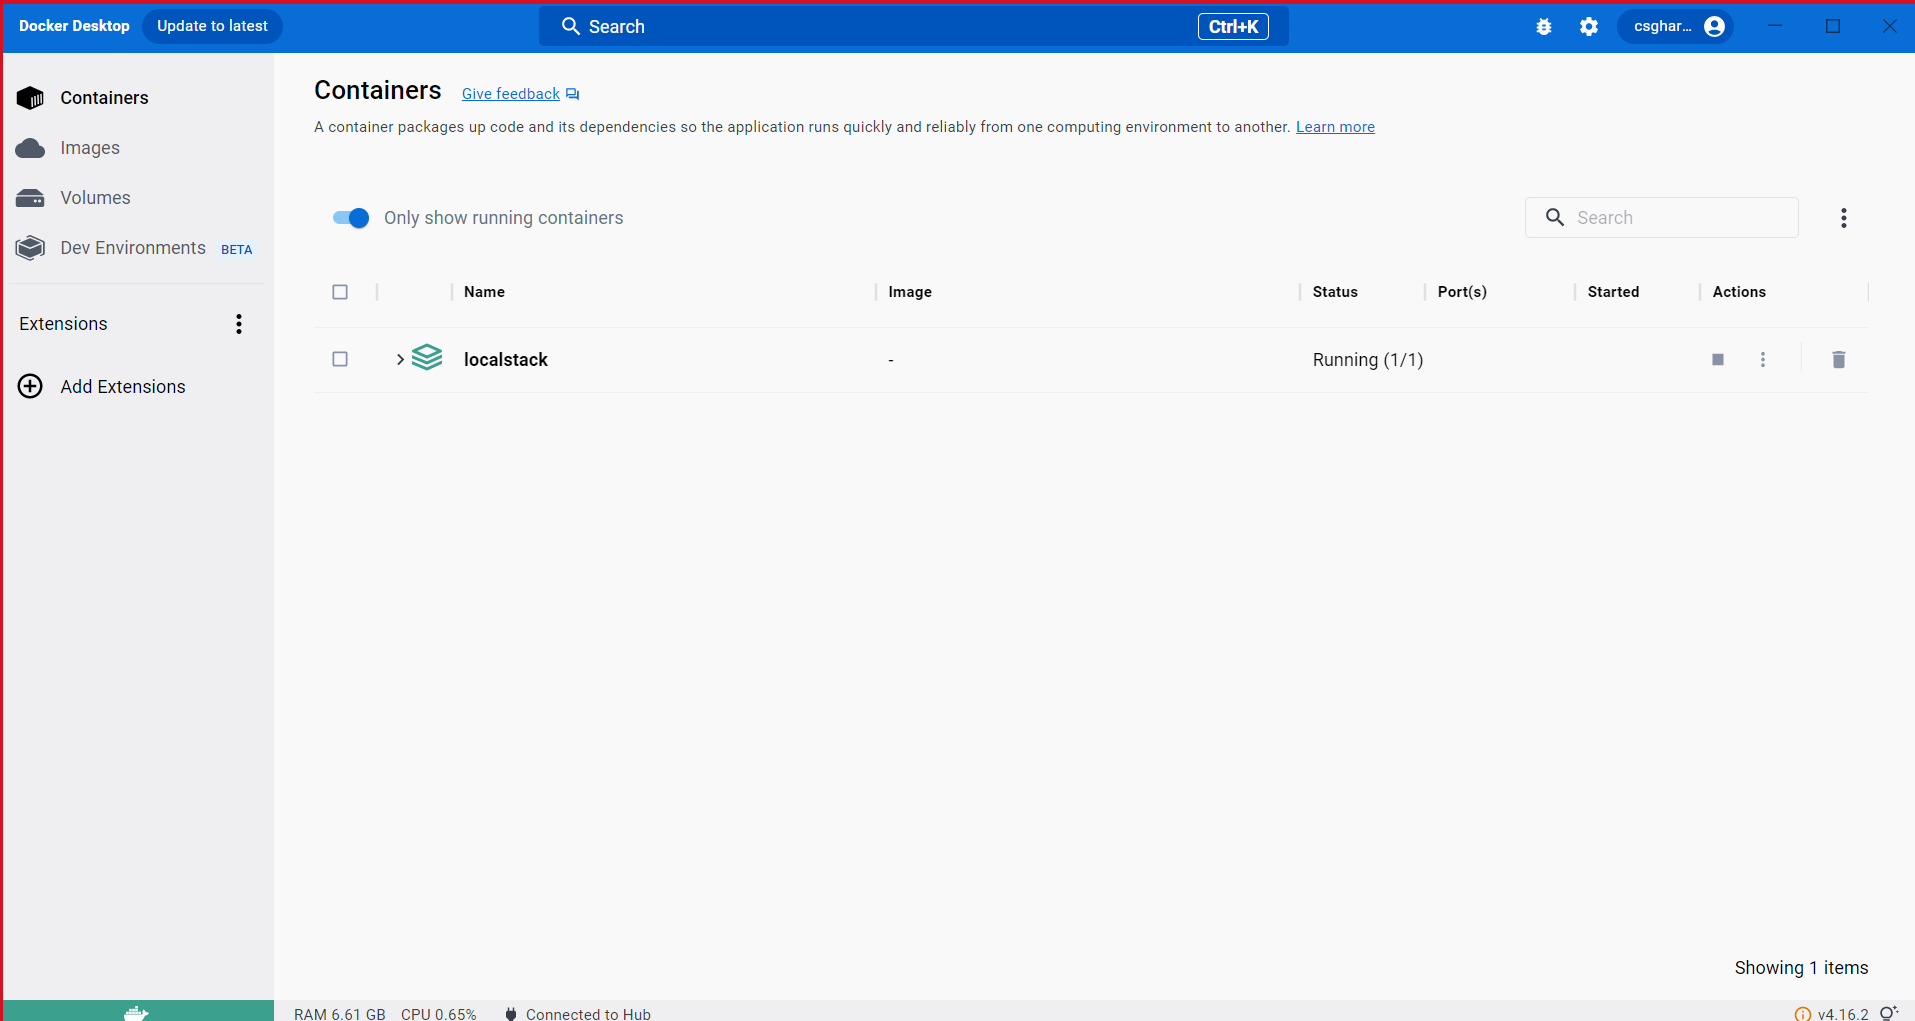Minimize the Docker Desktop window
This screenshot has height=1021, width=1915.
pyautogui.click(x=1775, y=26)
